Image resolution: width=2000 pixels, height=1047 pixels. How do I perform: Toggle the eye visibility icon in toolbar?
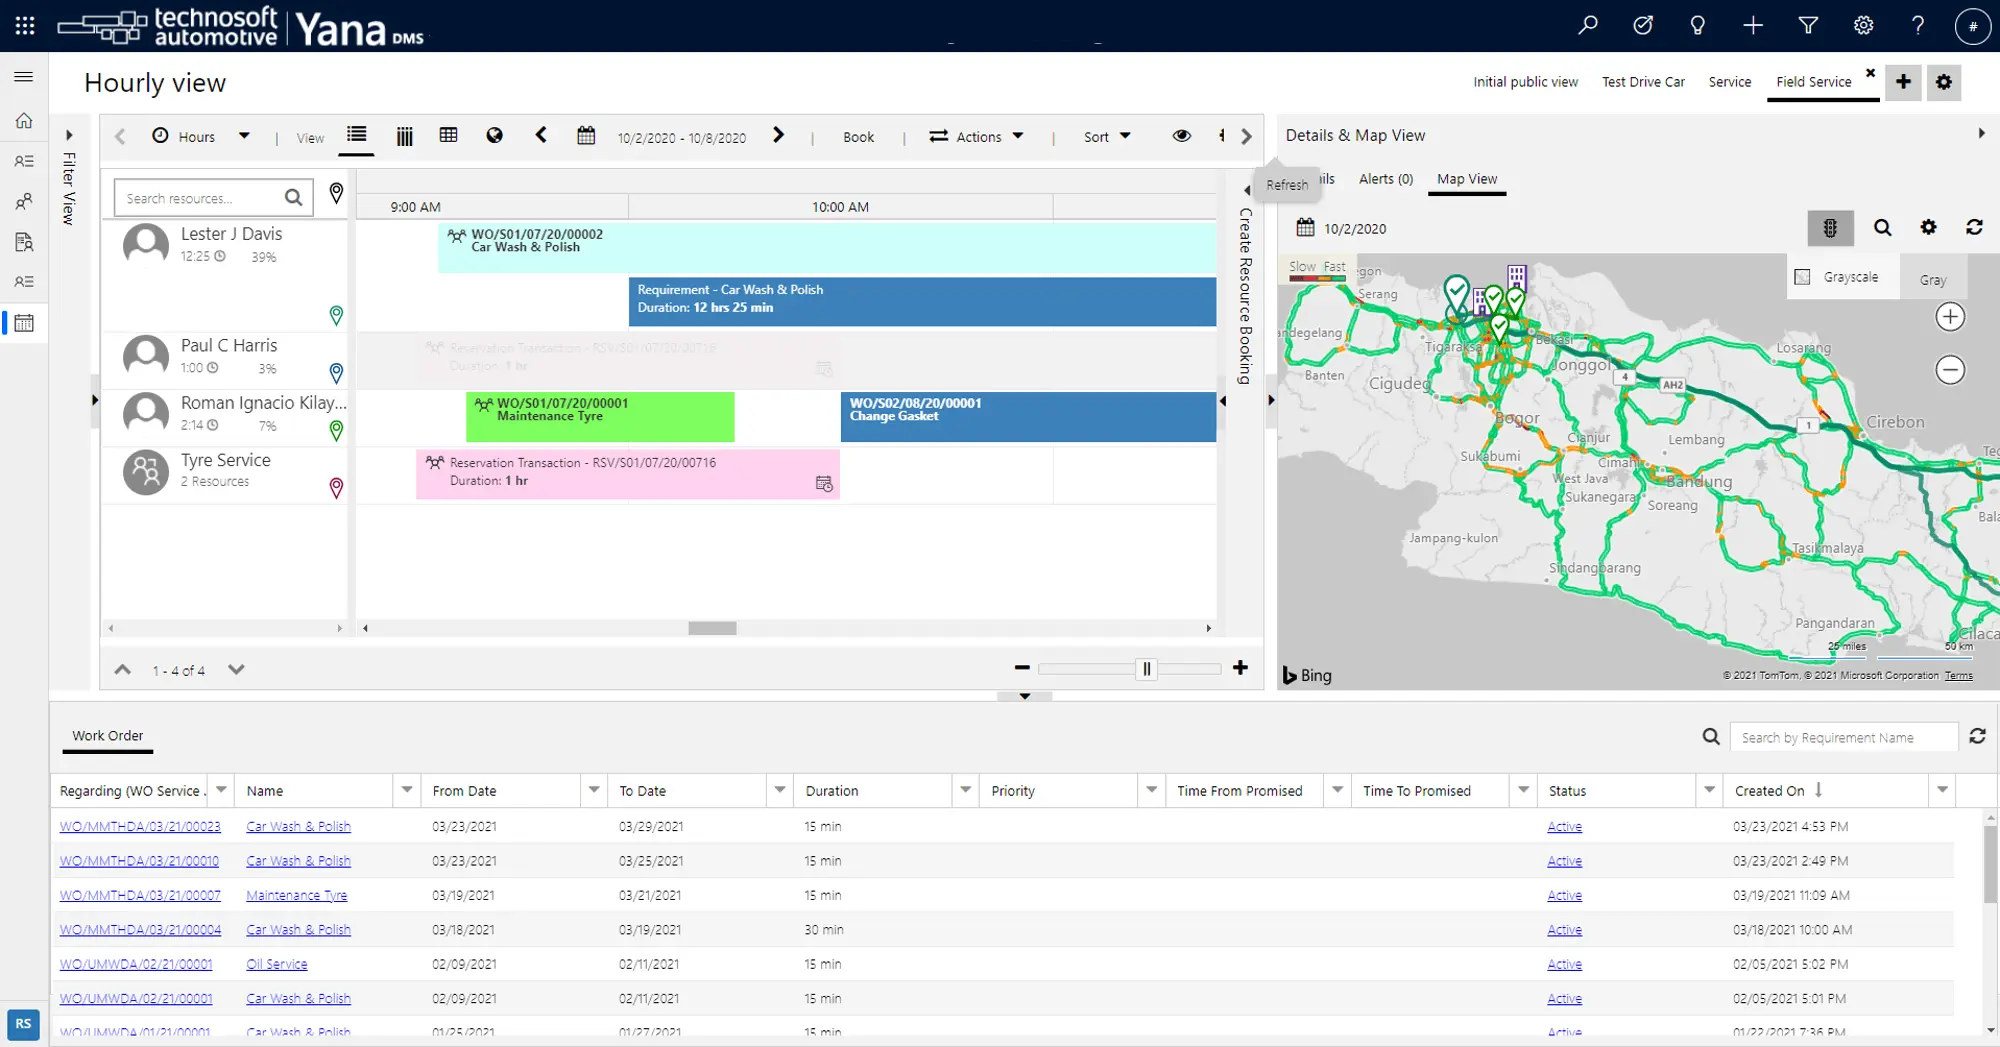coord(1181,136)
